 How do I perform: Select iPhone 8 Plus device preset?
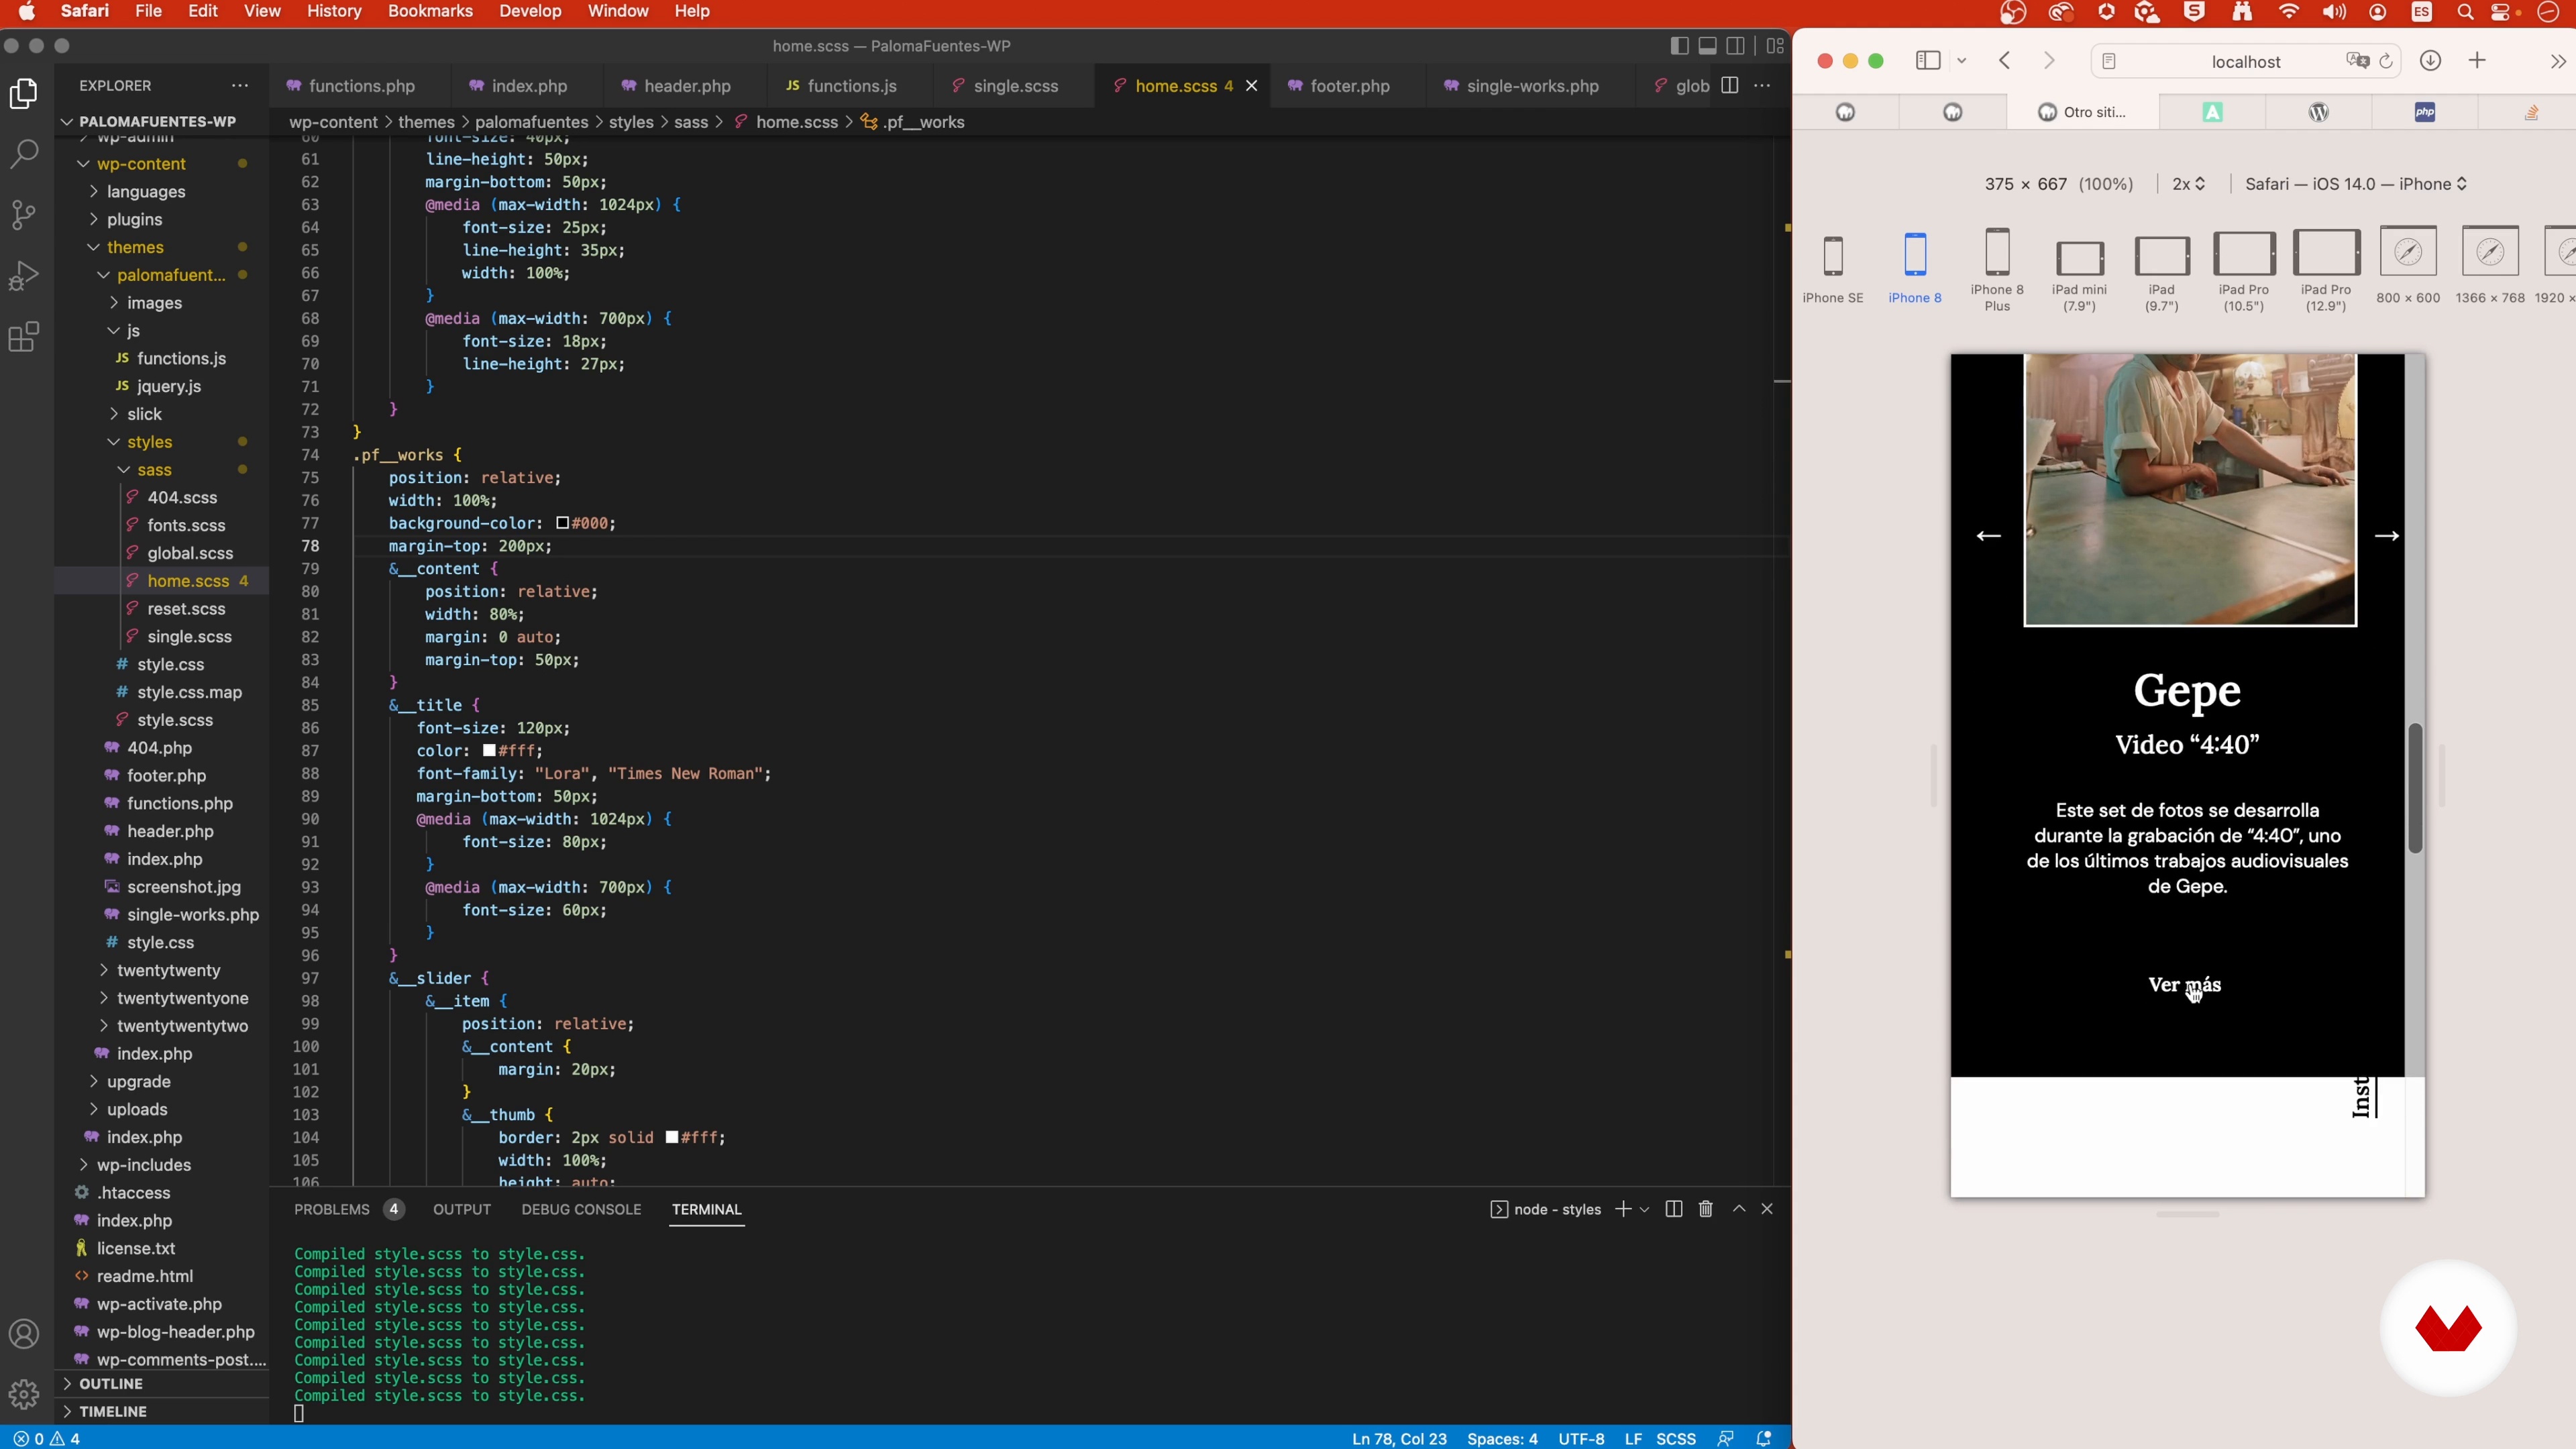(x=1997, y=270)
